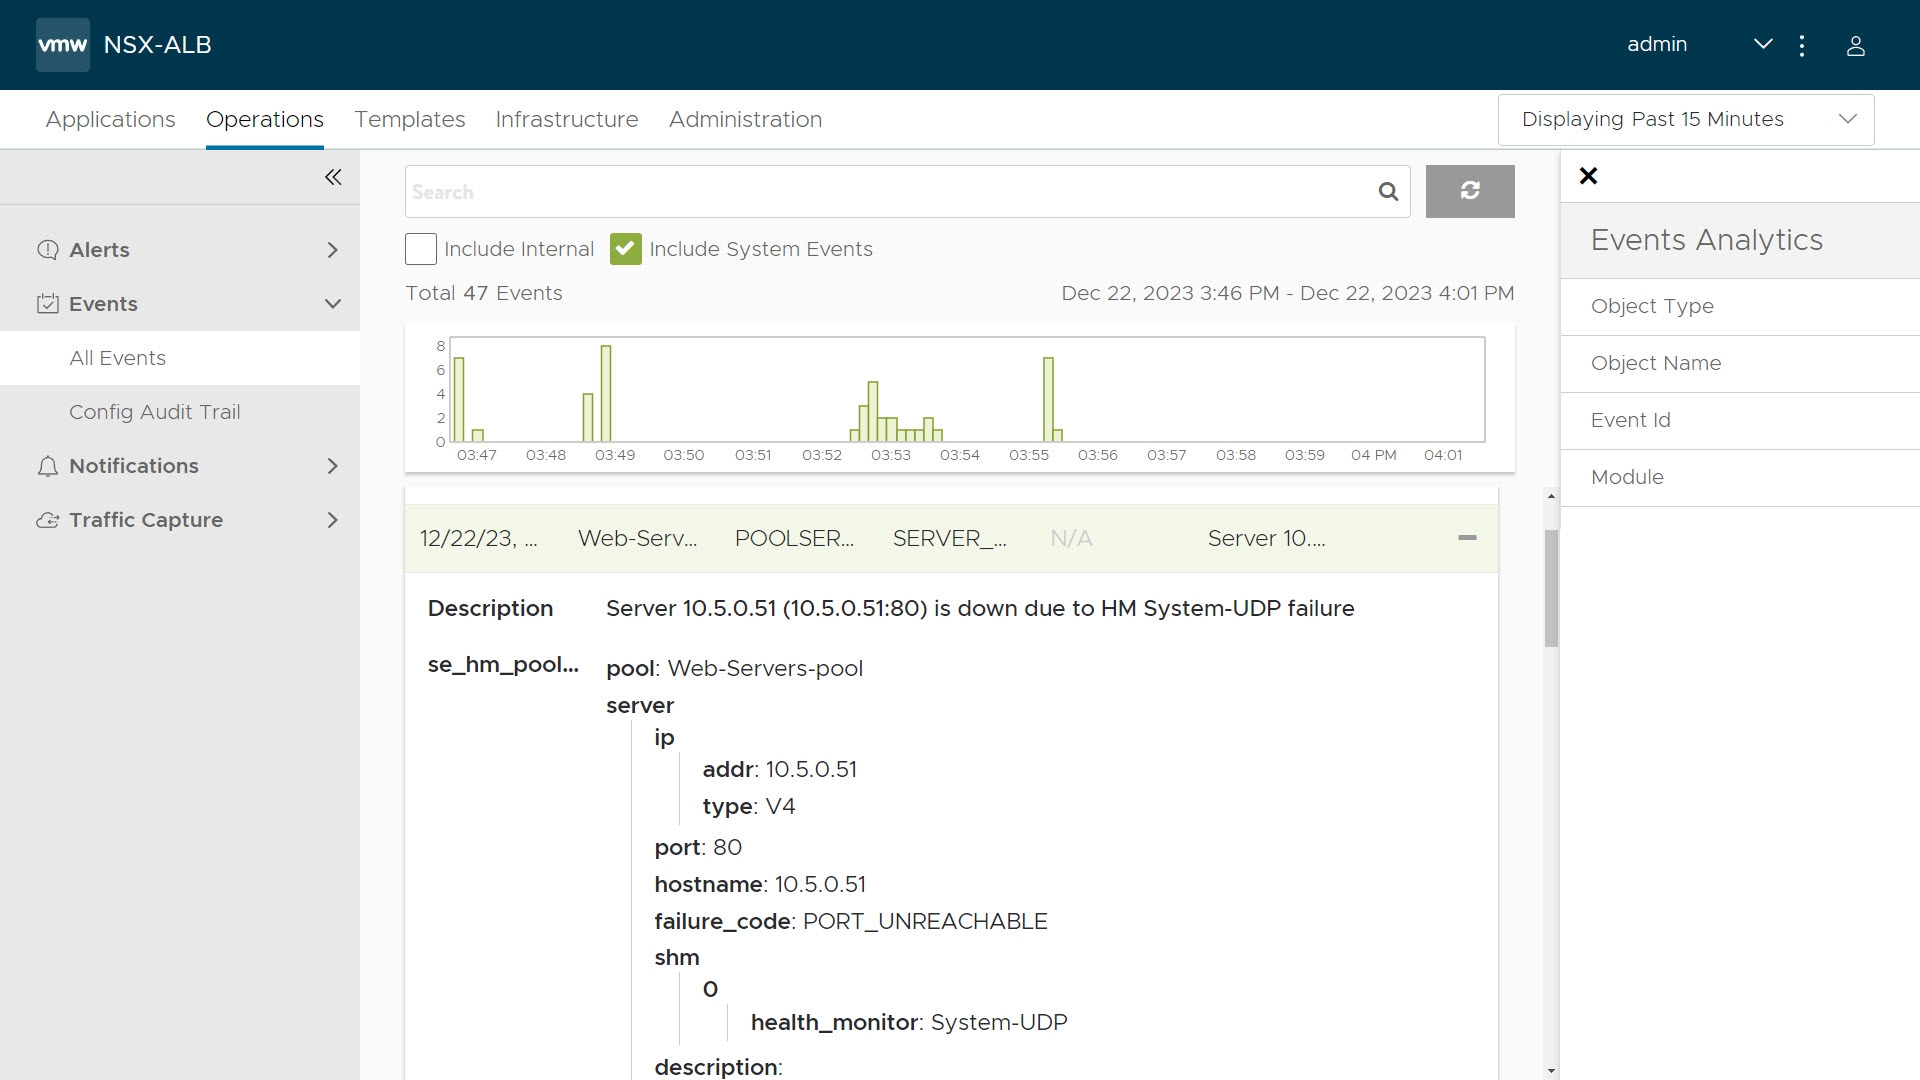Viewport: 1920px width, 1080px height.
Task: Click the search magnifier icon
Action: coord(1388,191)
